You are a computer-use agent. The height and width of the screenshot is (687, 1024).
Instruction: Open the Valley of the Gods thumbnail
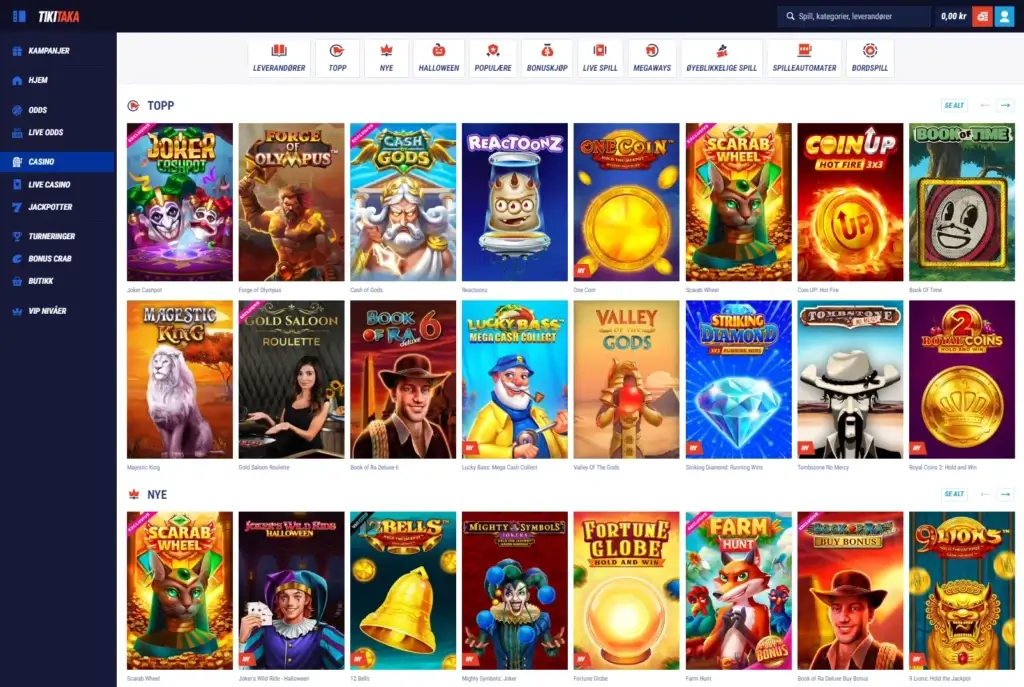click(x=626, y=379)
